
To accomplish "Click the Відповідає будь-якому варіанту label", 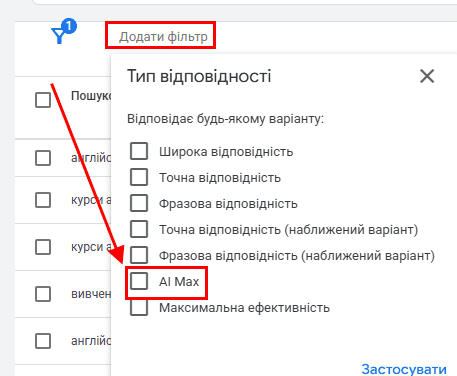I will [x=225, y=119].
